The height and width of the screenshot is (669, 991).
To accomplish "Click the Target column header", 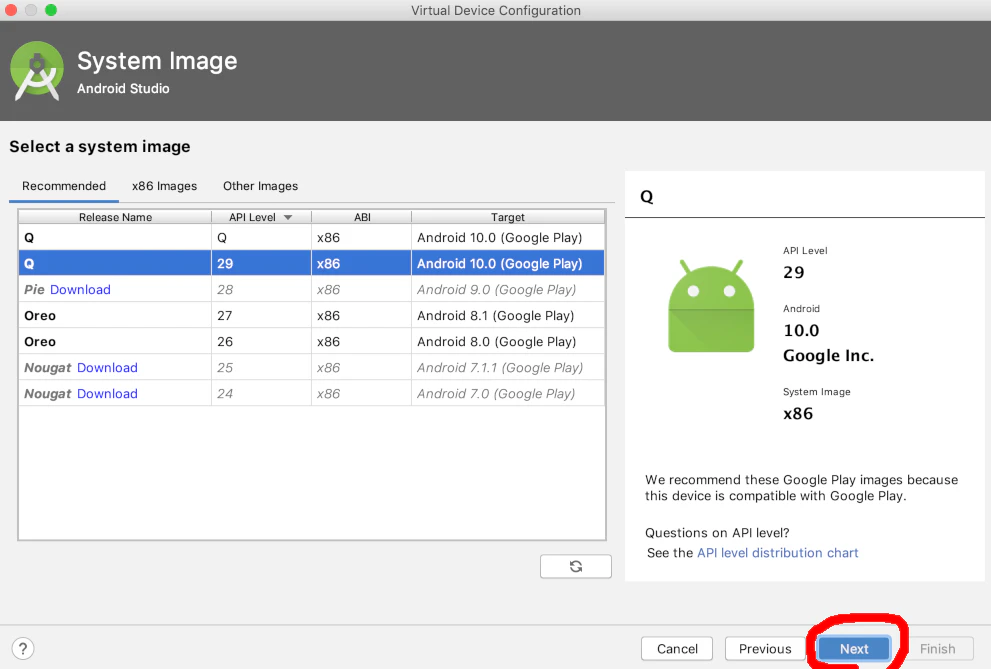I will pyautogui.click(x=508, y=217).
